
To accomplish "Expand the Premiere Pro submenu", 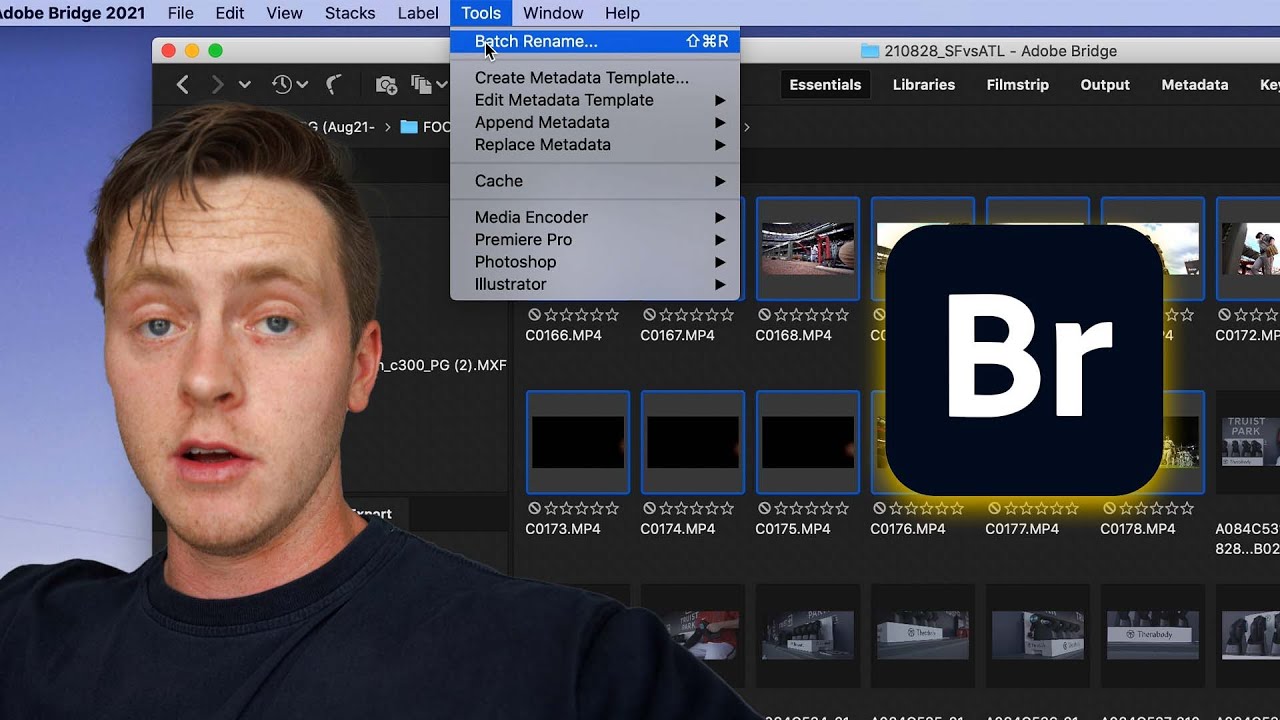I will [719, 240].
